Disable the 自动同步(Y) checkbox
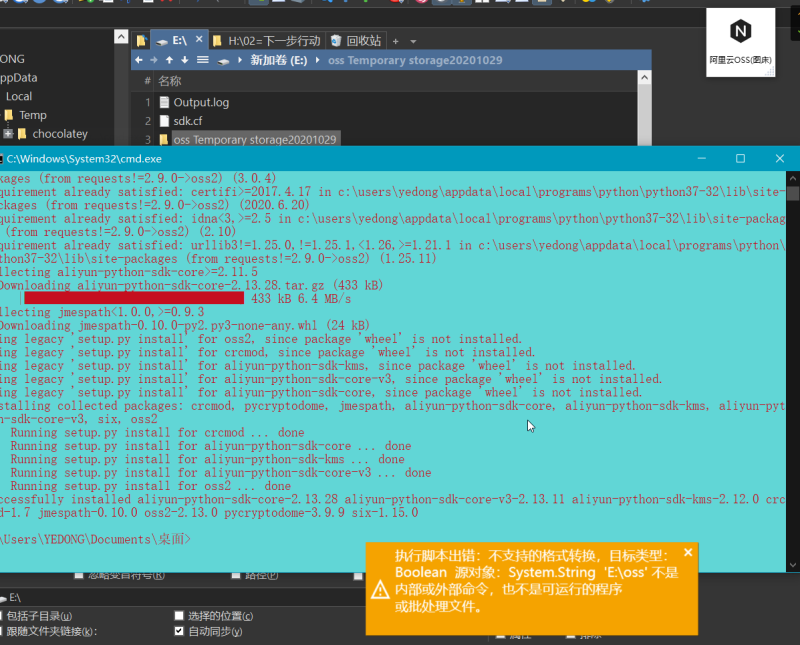This screenshot has width=800, height=645. pyautogui.click(x=179, y=631)
